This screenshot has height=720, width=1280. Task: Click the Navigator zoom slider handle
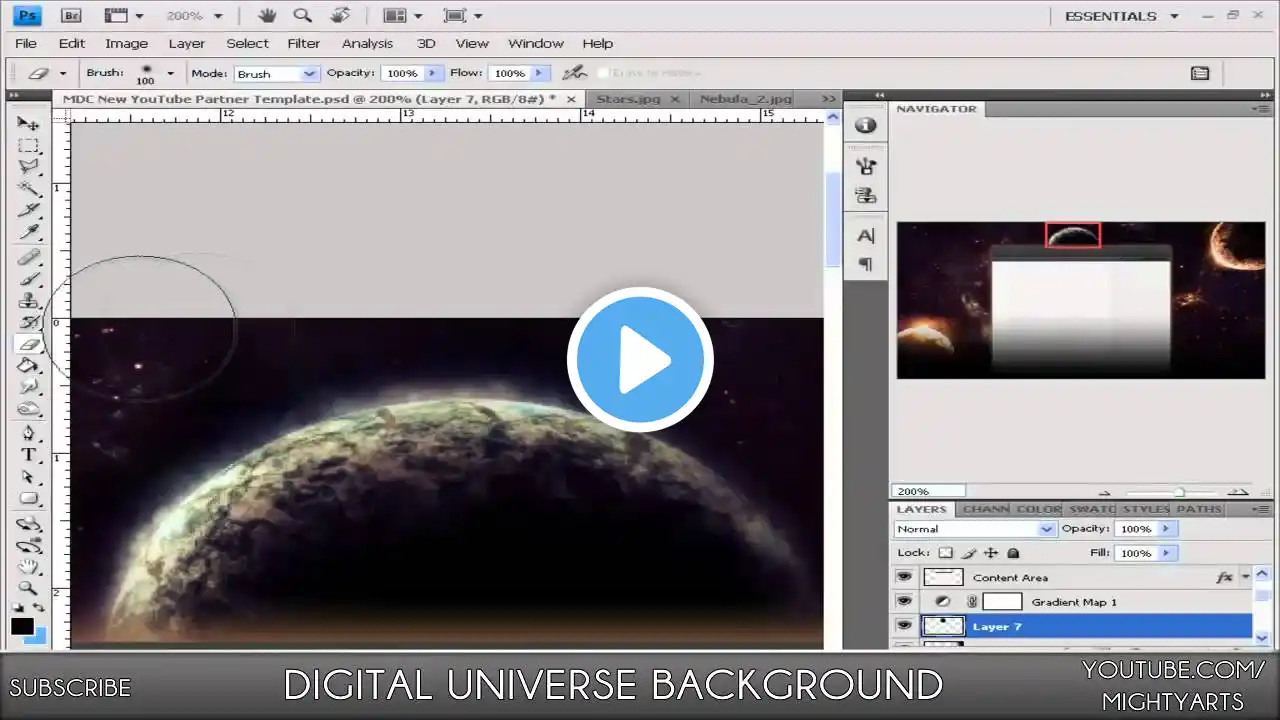tap(1179, 491)
